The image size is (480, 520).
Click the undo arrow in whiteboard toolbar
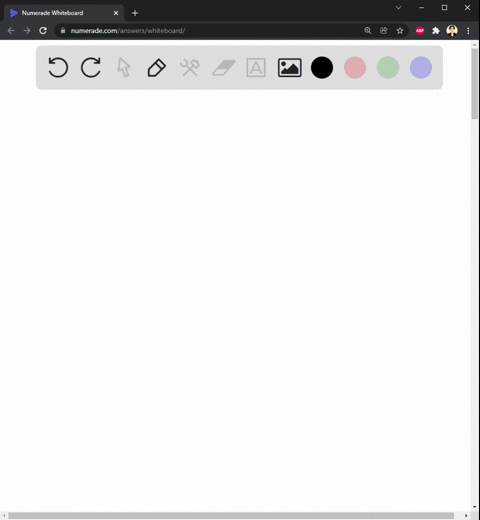[58, 67]
